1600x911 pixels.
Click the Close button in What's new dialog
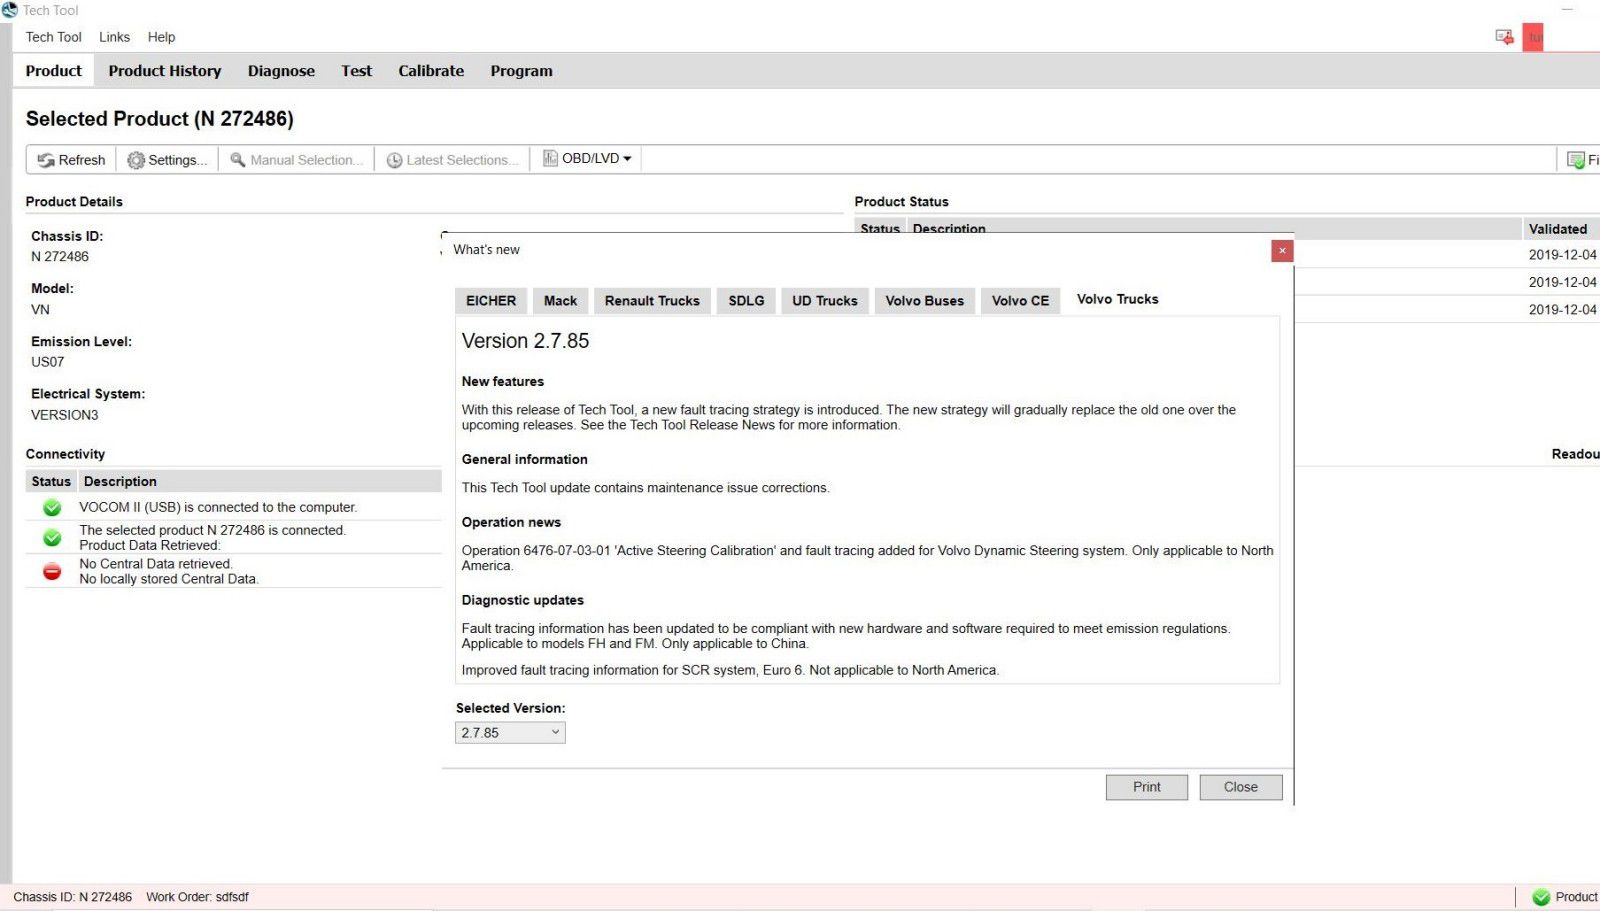tap(1240, 786)
